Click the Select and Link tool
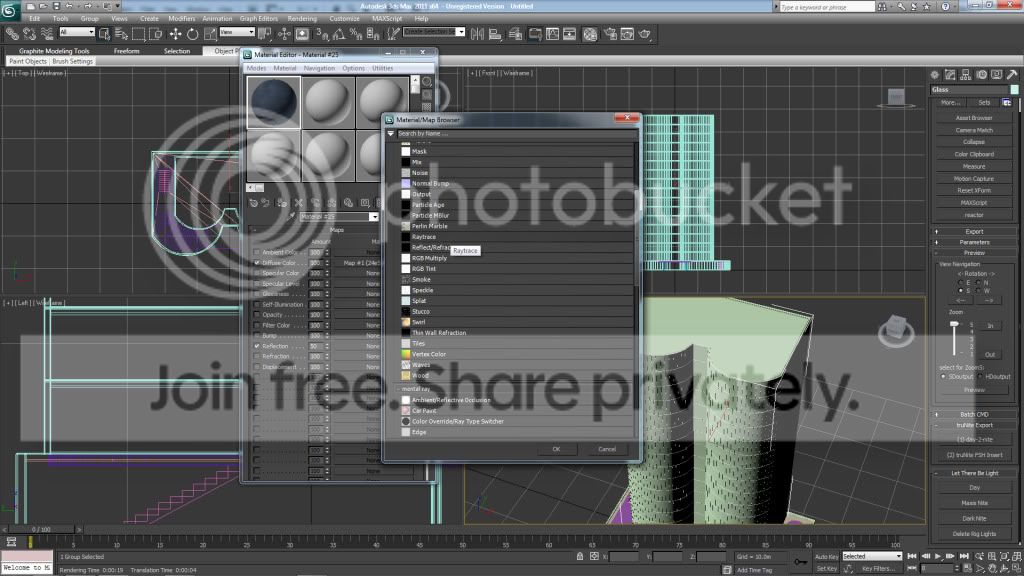1024x576 pixels. pos(12,34)
